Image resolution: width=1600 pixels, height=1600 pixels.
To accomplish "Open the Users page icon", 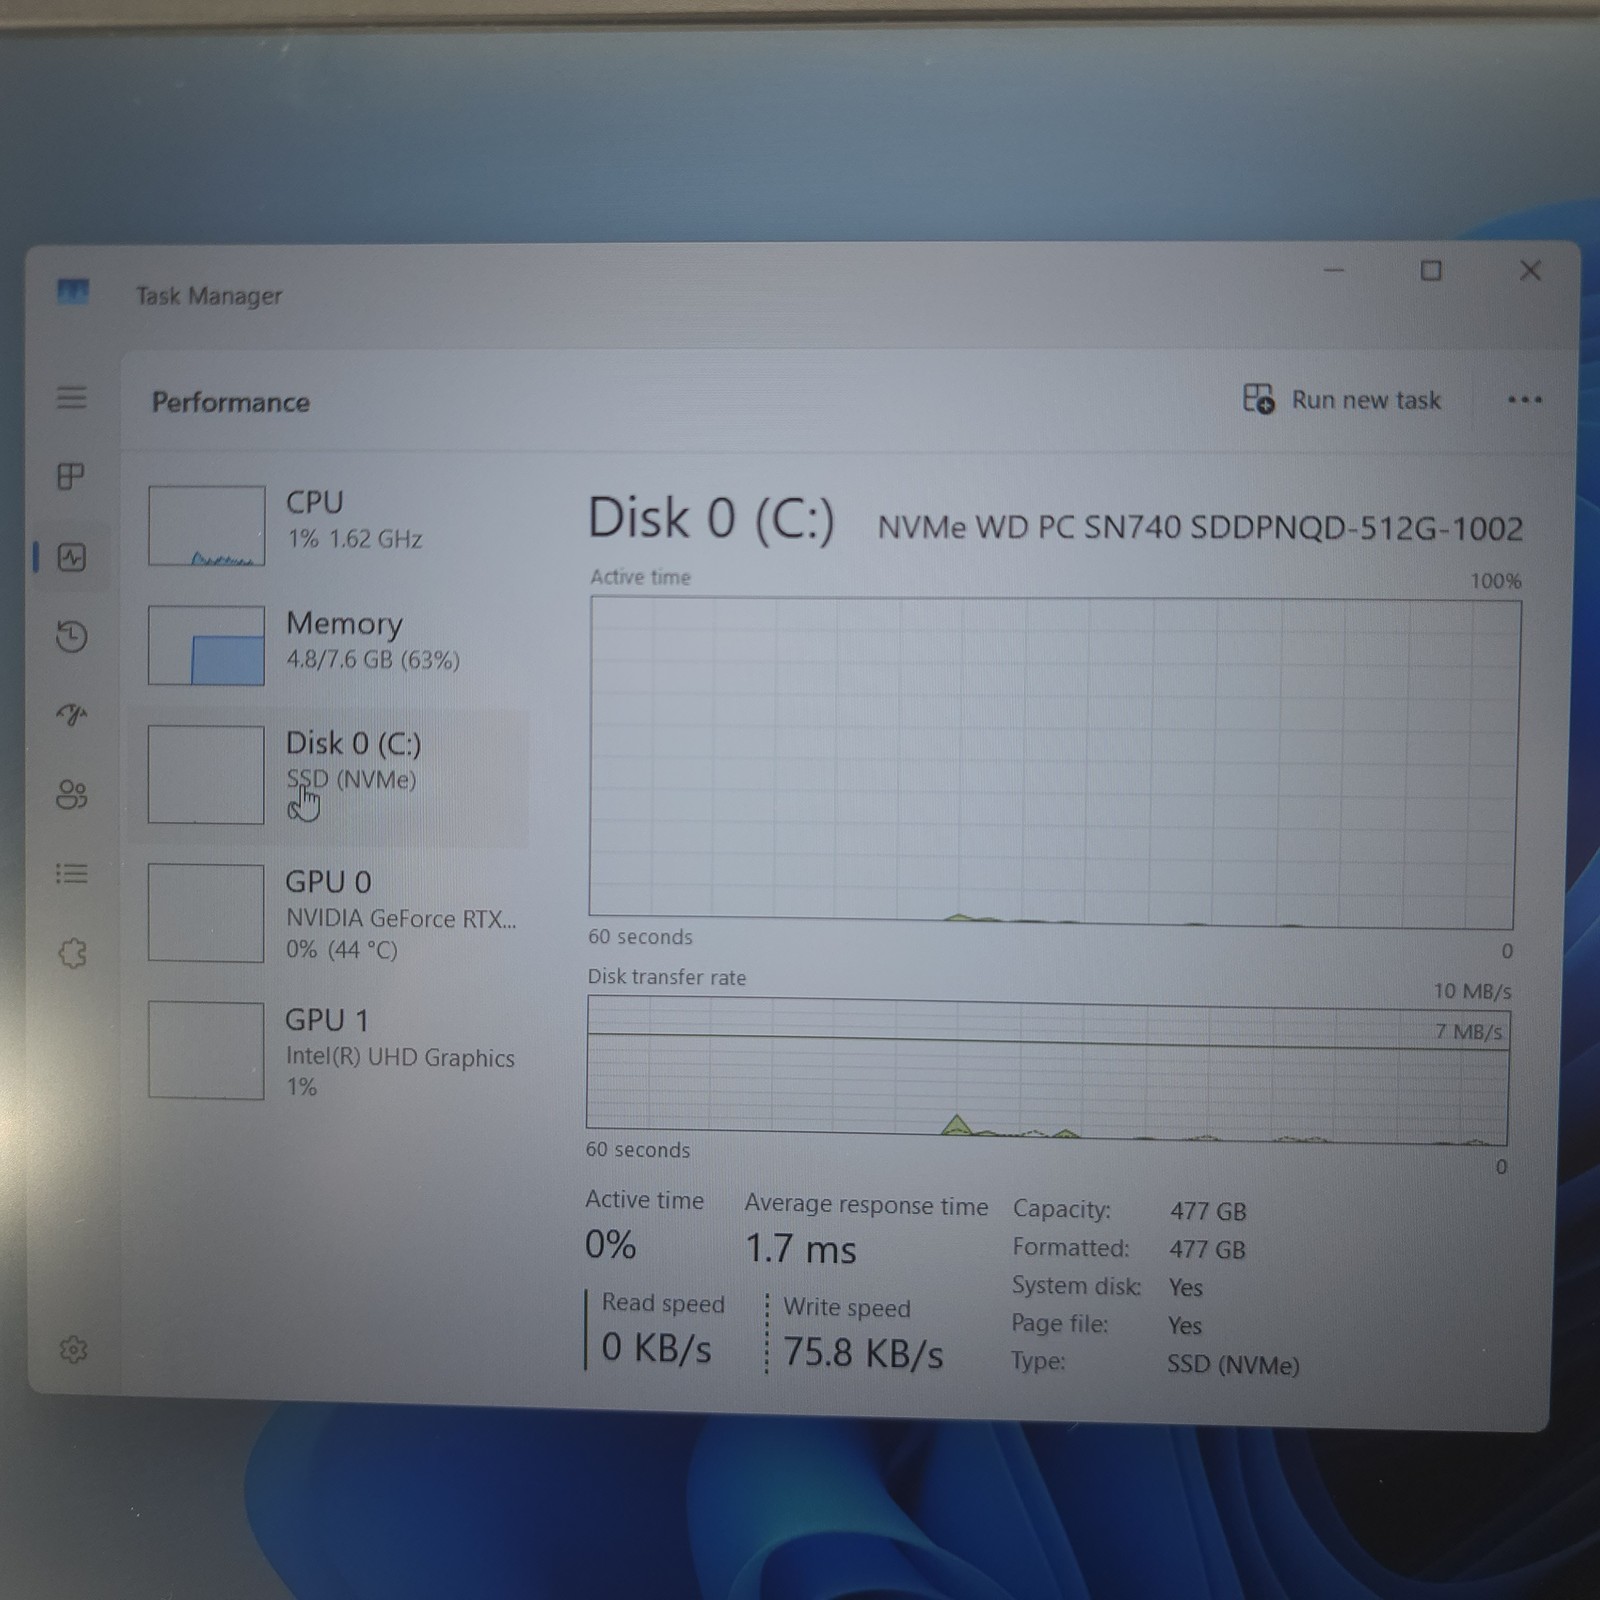I will [72, 795].
